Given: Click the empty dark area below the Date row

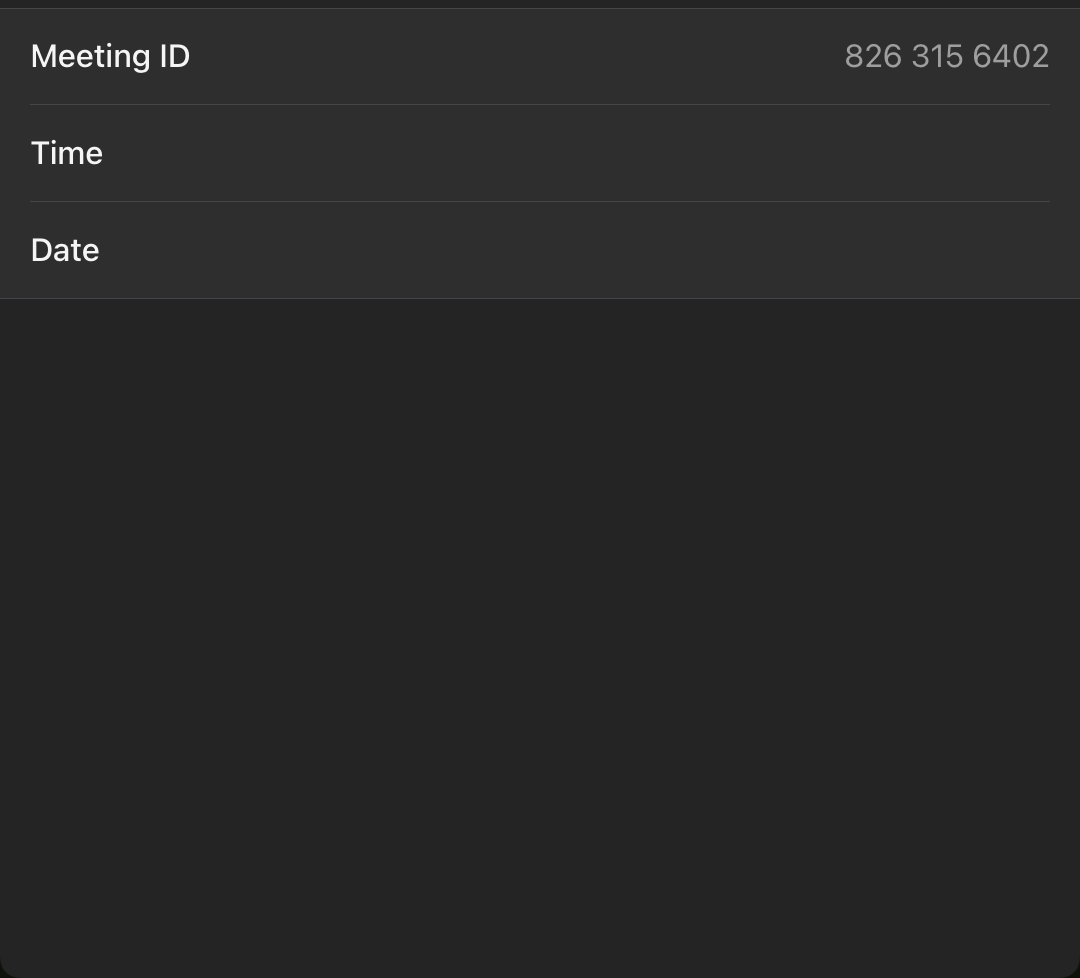Looking at the screenshot, I should click(x=540, y=638).
